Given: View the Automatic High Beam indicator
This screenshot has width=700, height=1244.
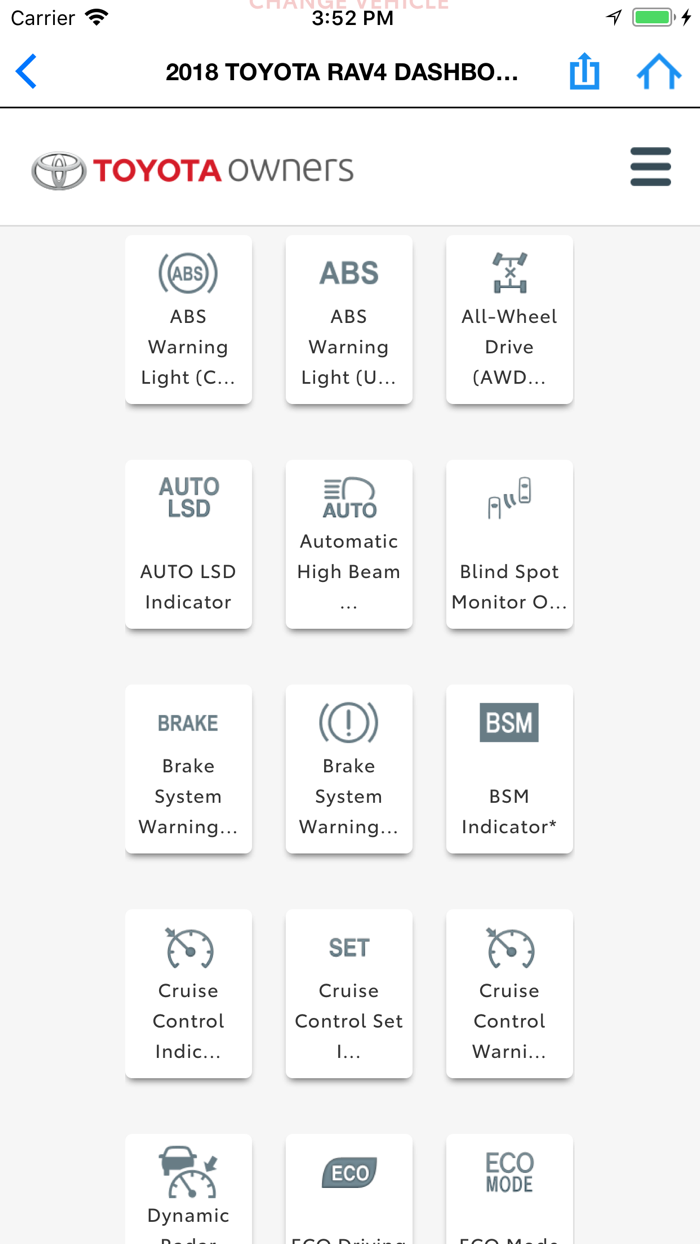Looking at the screenshot, I should (x=348, y=545).
